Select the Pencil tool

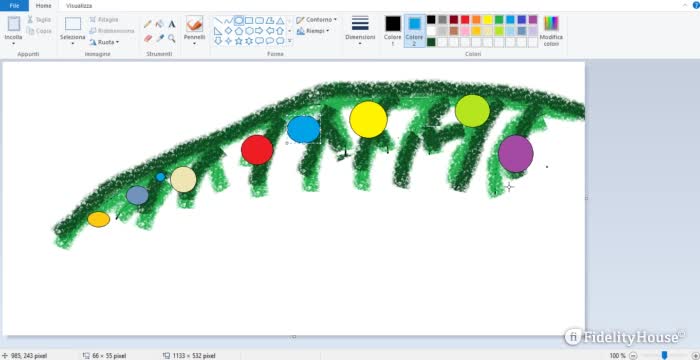(x=148, y=24)
